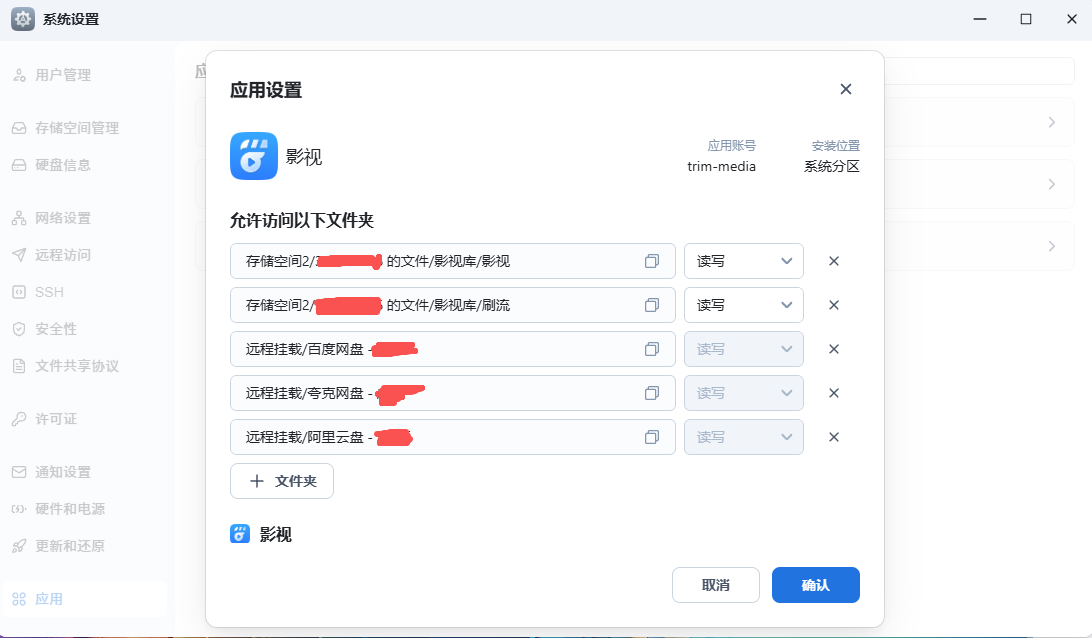Remove the 夸克网盘 mount entry

pyautogui.click(x=834, y=393)
